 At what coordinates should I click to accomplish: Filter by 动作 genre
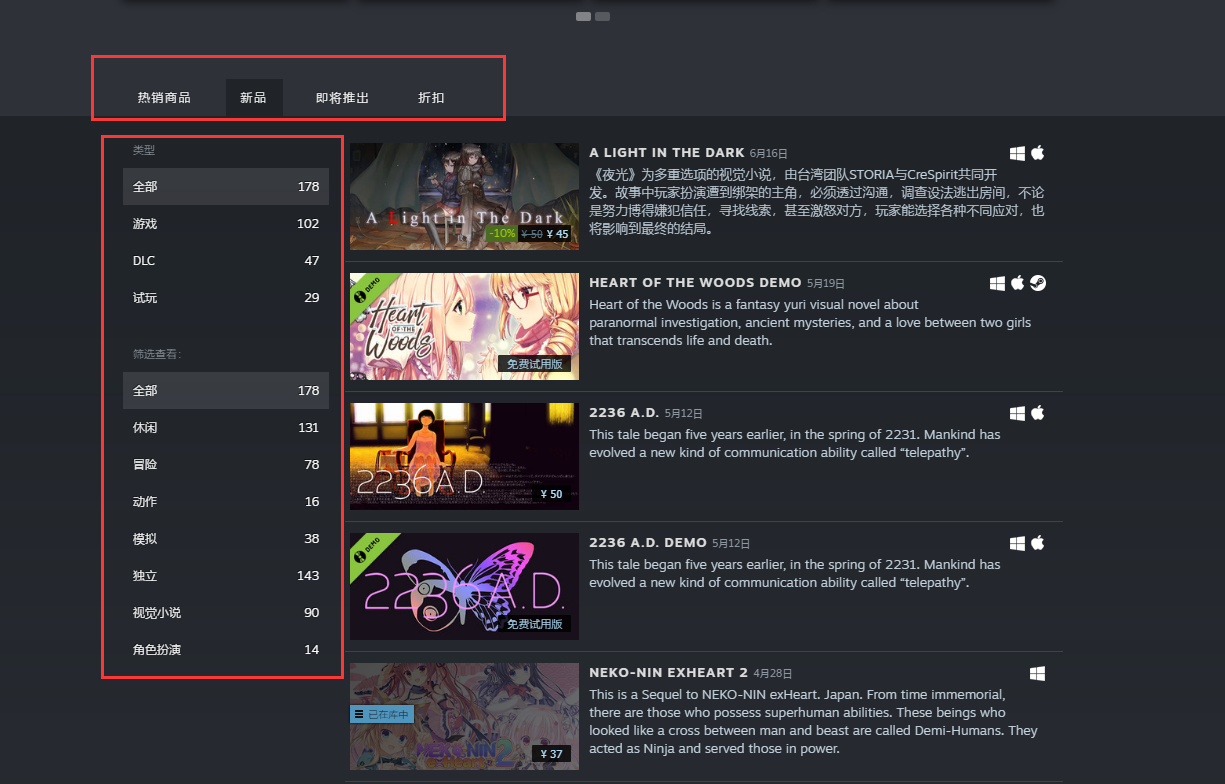click(x=226, y=502)
